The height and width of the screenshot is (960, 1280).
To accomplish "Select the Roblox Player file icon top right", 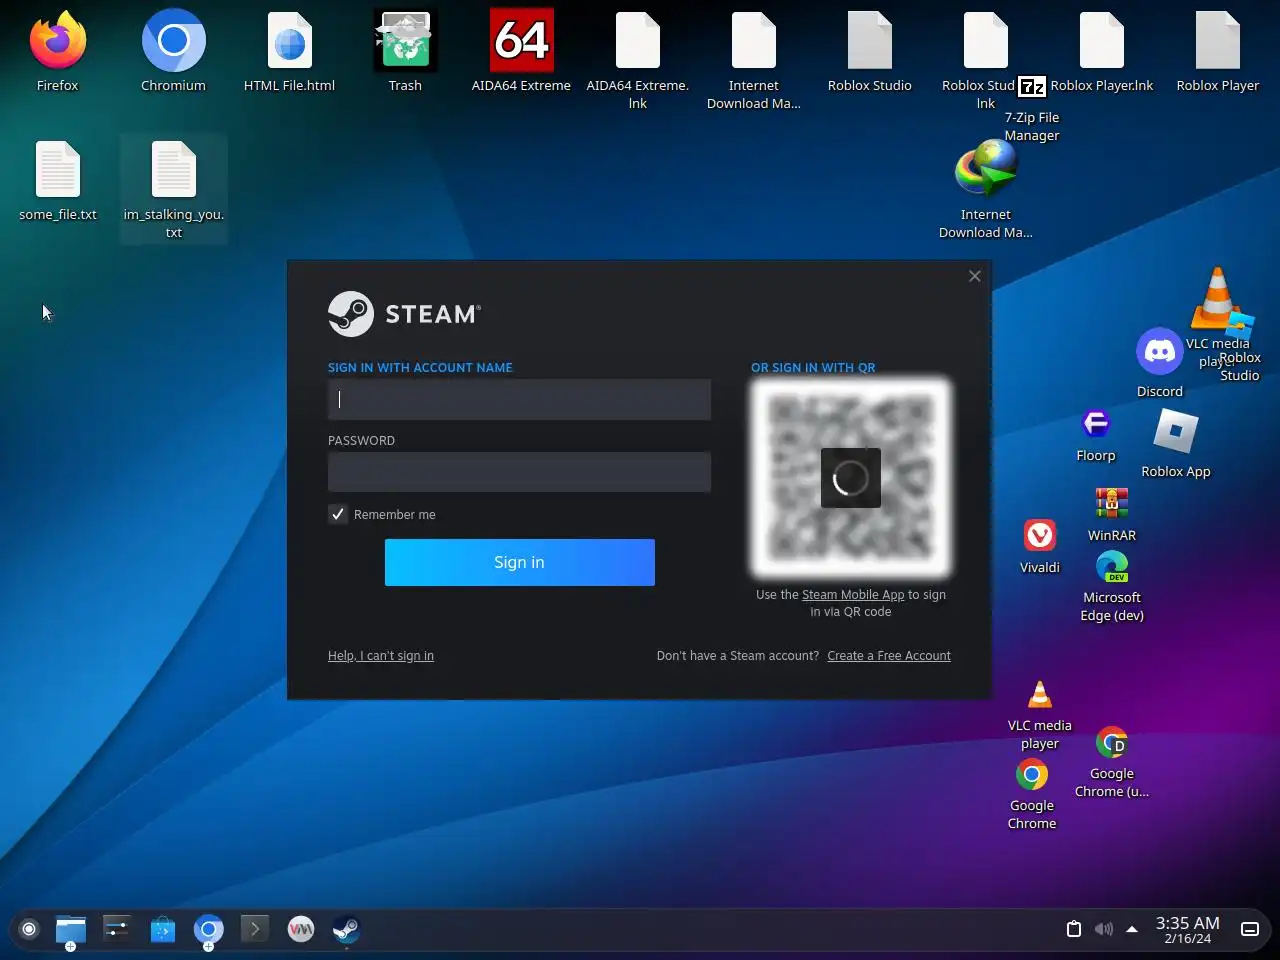I will click(1218, 42).
